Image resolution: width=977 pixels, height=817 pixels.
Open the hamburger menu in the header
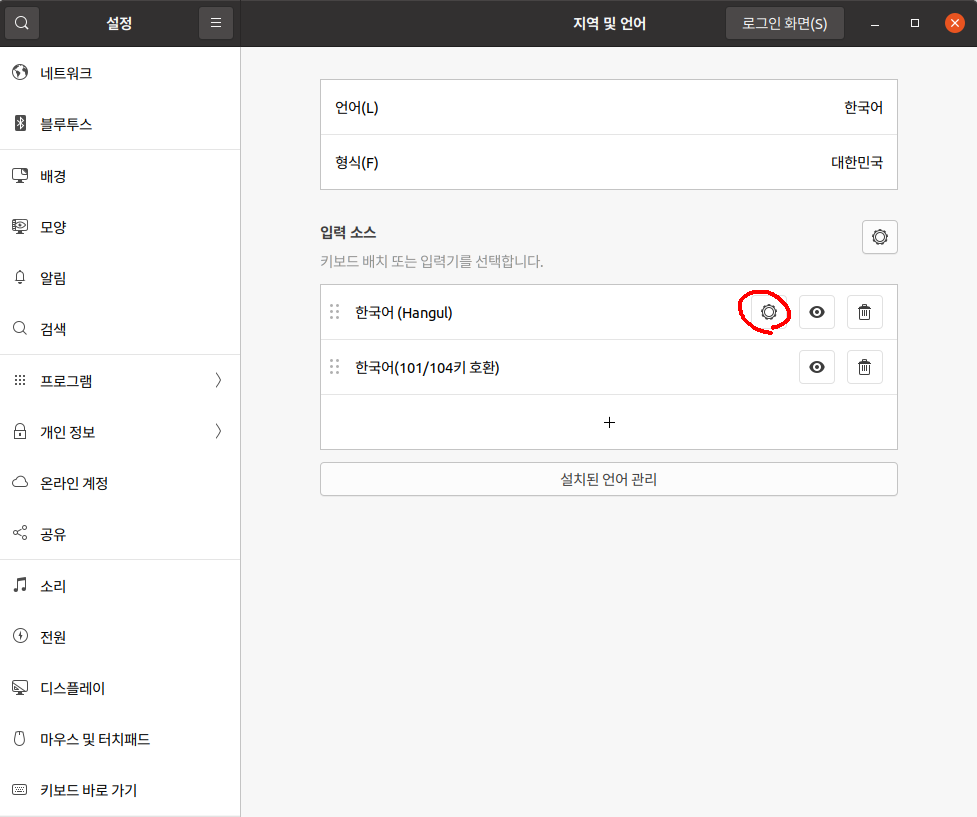[x=216, y=23]
